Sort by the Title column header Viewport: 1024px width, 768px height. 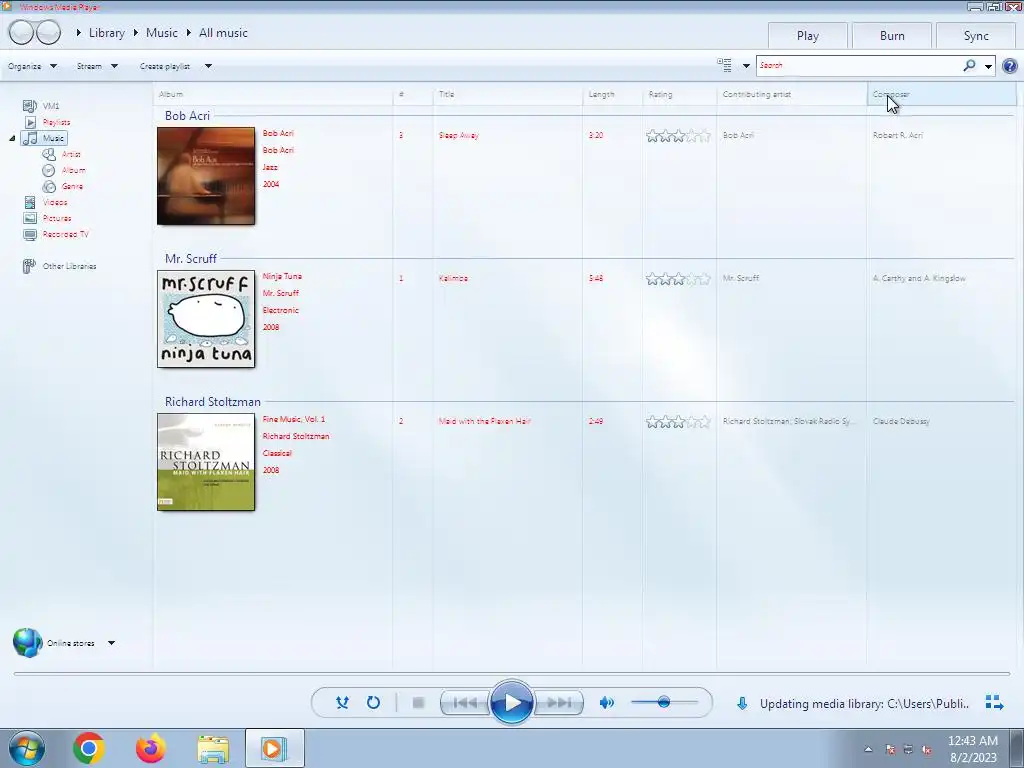coord(507,94)
